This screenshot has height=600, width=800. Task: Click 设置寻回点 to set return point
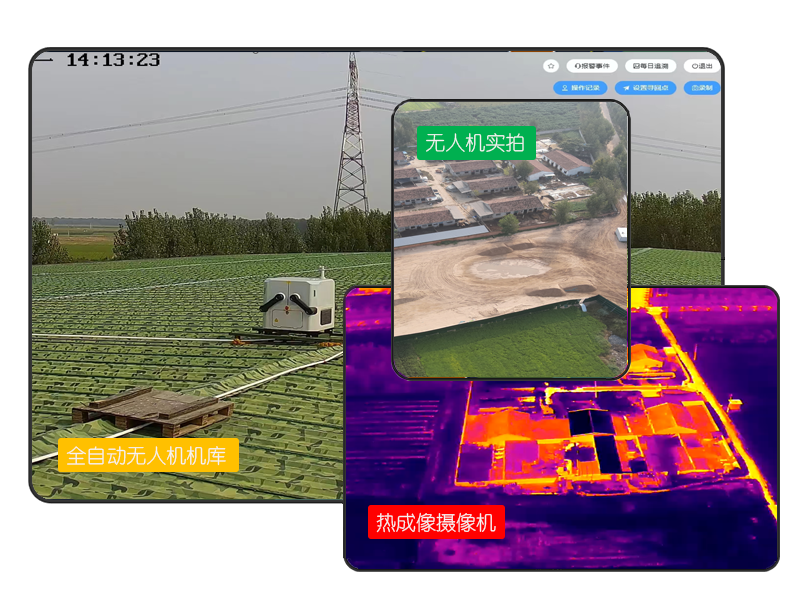[x=644, y=88]
